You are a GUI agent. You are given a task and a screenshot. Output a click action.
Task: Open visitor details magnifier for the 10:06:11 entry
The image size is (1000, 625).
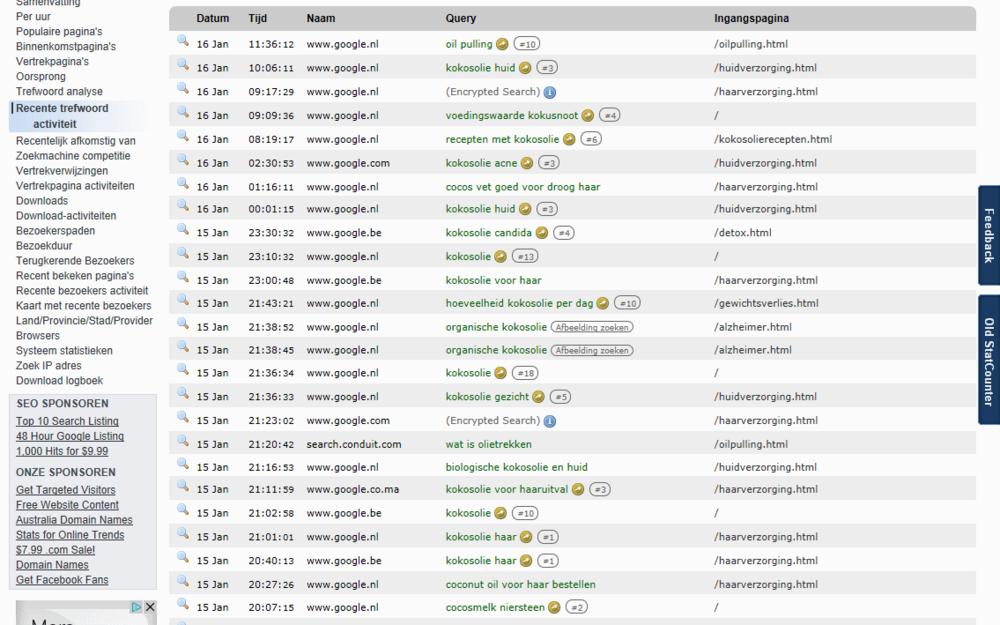pyautogui.click(x=182, y=65)
